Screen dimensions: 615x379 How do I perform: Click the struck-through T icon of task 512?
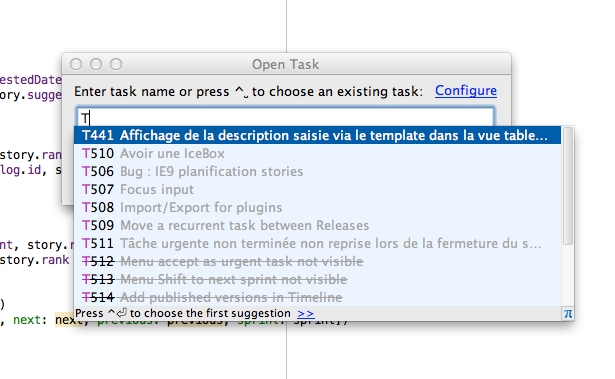(x=86, y=261)
